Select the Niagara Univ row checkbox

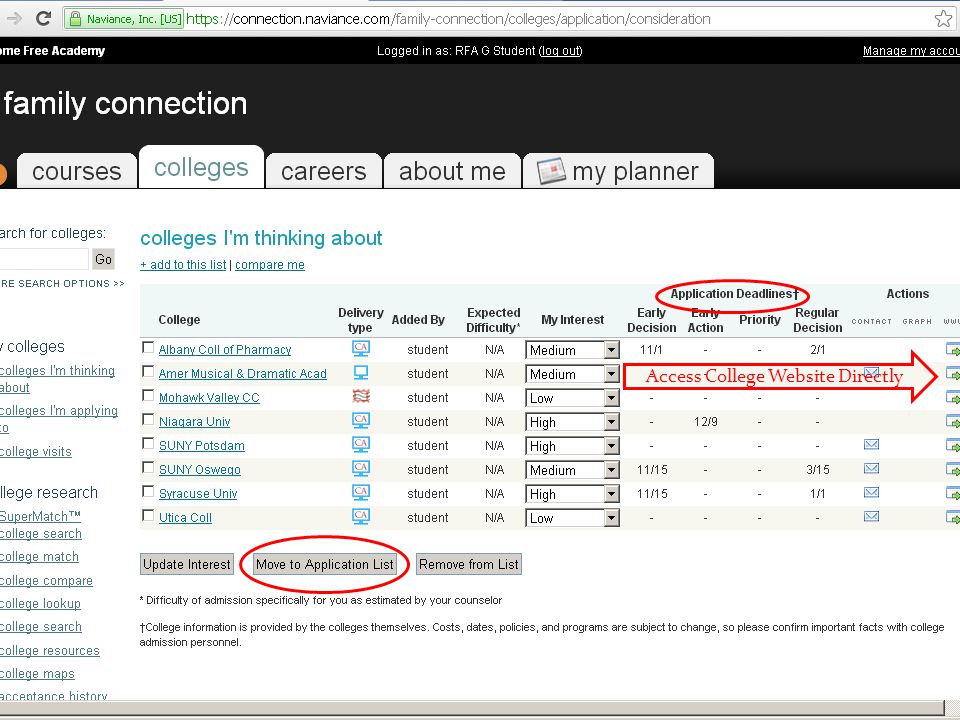148,419
